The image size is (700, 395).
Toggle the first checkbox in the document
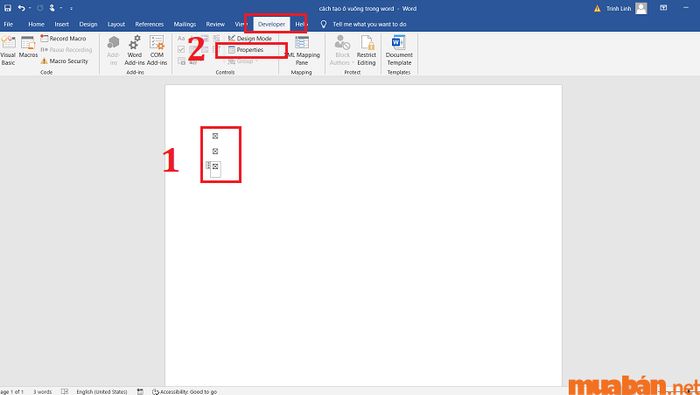pos(215,136)
